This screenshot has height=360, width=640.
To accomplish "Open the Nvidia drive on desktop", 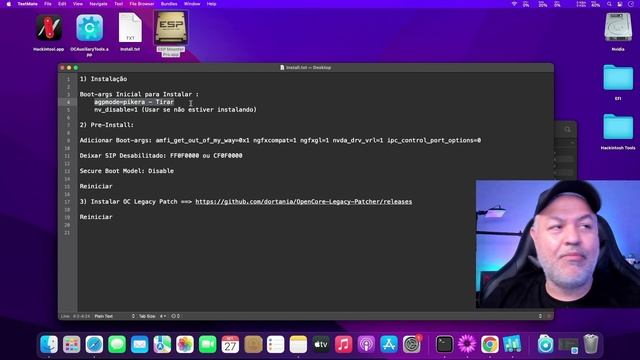I will [x=618, y=27].
